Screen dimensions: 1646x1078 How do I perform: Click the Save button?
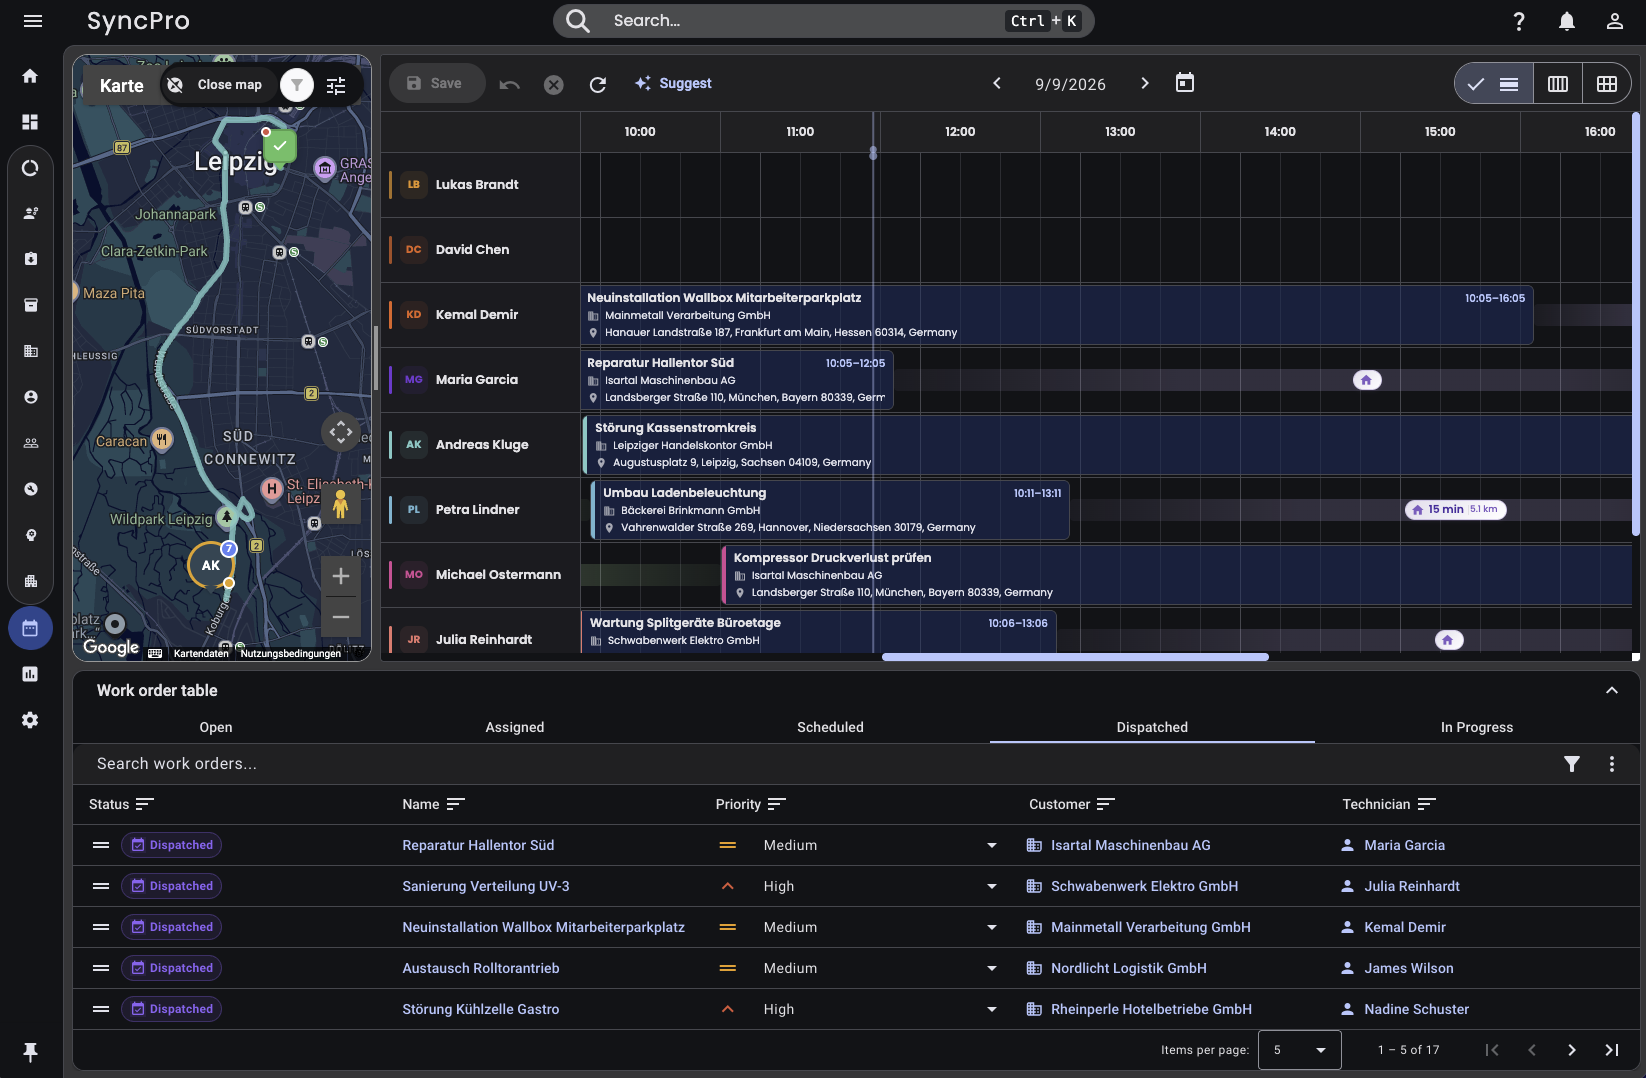[x=435, y=84]
